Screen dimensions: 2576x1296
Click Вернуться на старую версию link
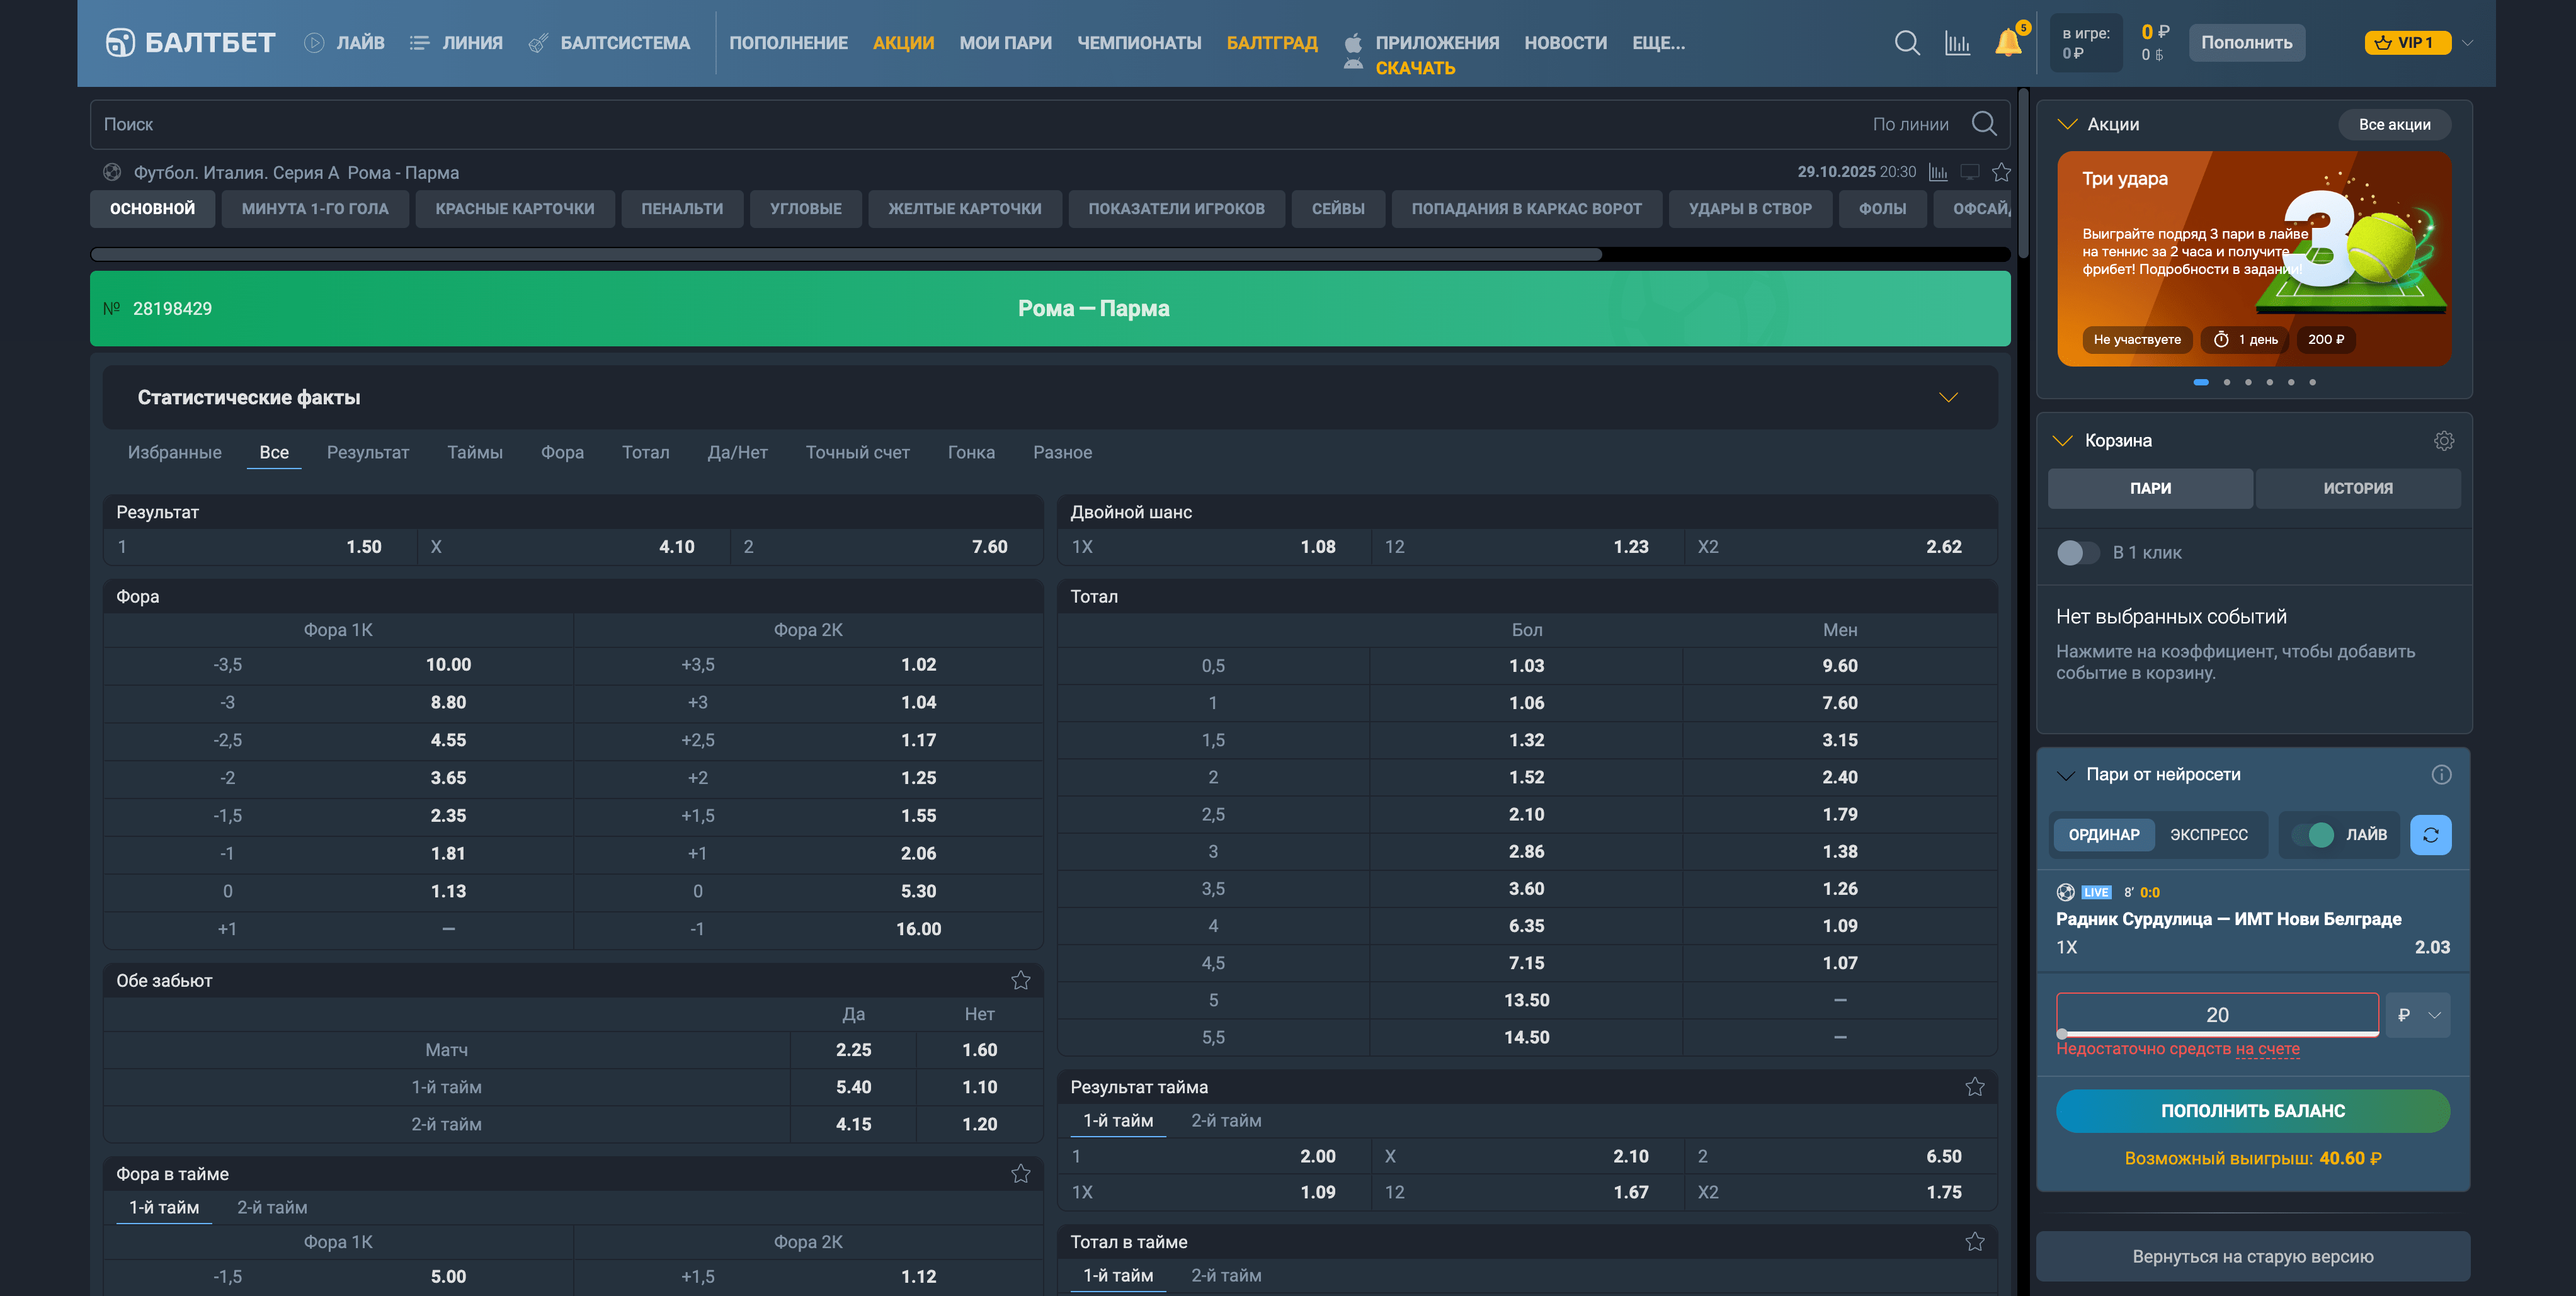[2252, 1257]
